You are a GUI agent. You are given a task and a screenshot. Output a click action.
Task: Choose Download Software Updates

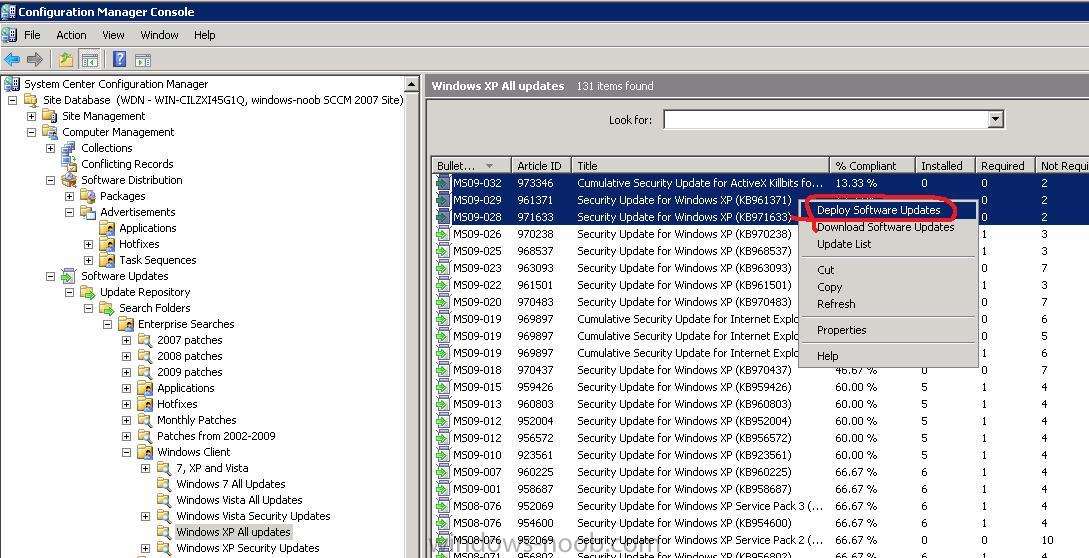click(x=886, y=227)
